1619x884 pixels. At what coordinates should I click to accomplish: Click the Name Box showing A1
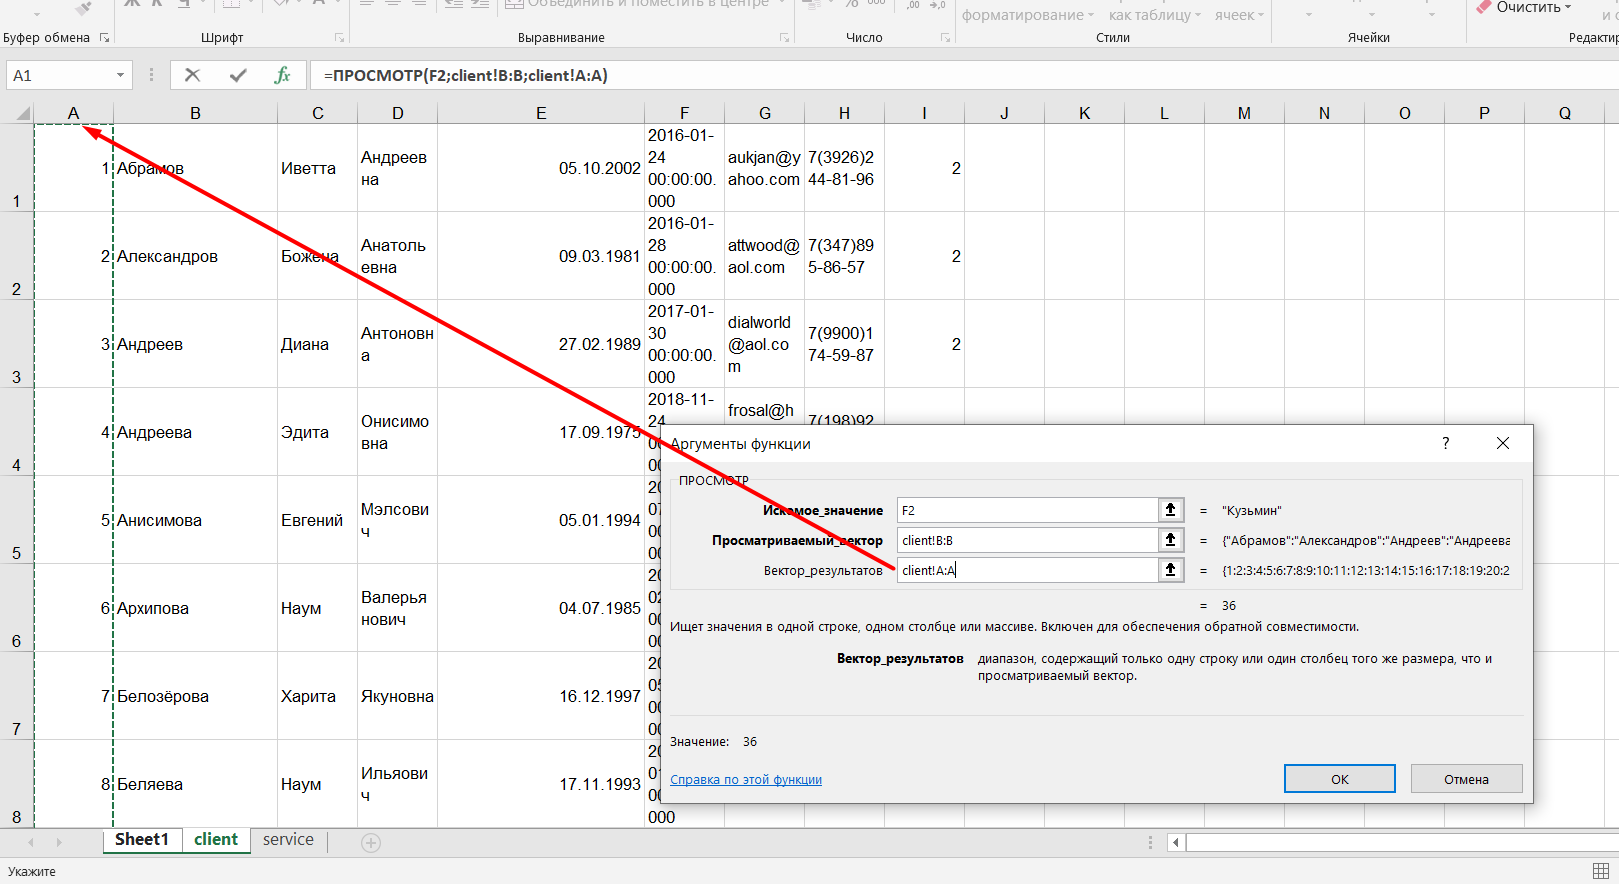60,75
